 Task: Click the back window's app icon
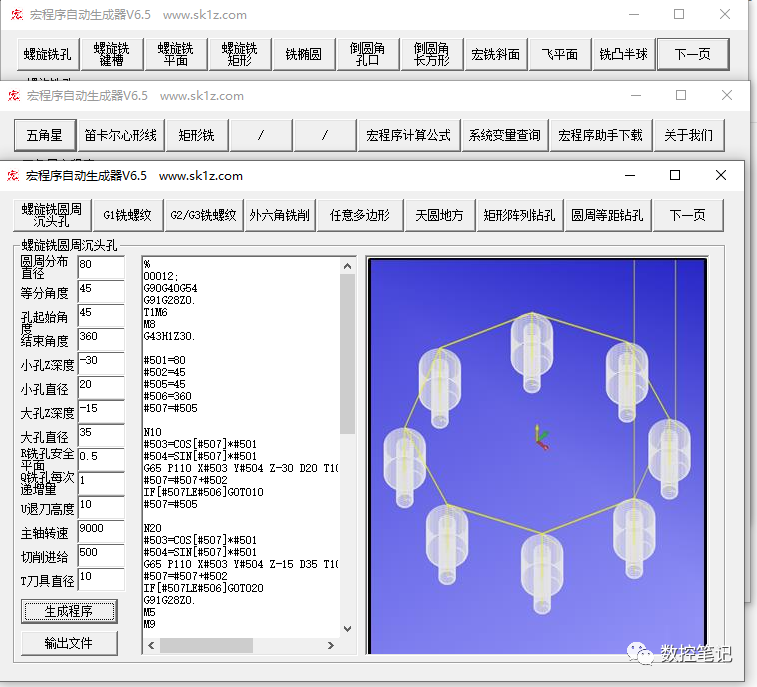pyautogui.click(x=17, y=14)
